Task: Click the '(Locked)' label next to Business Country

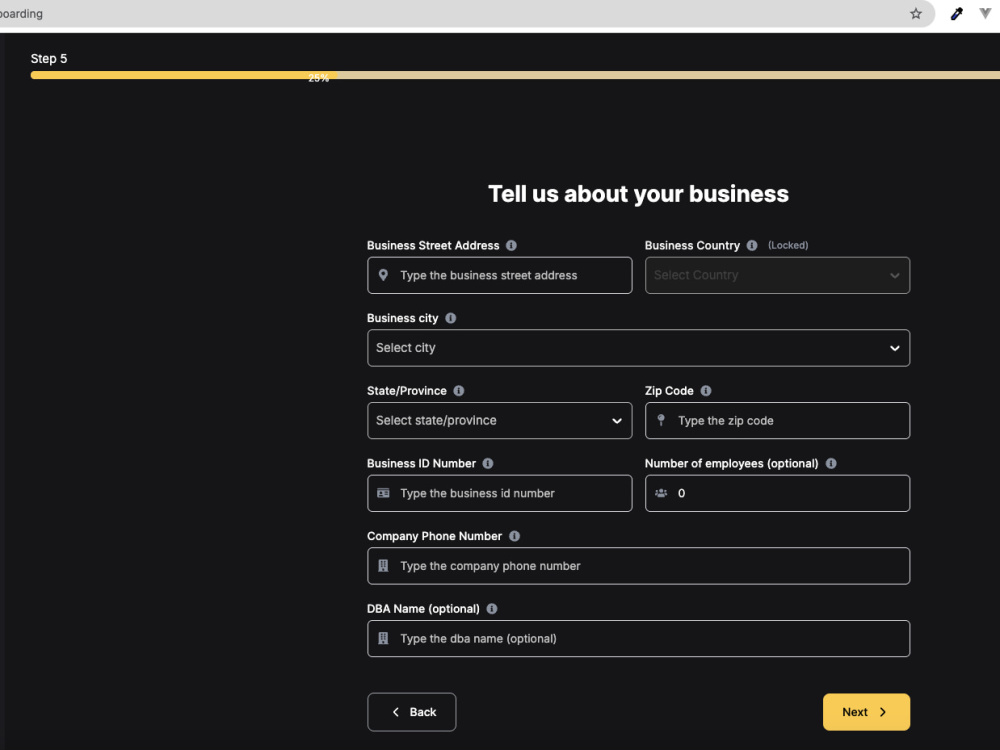Action: pyautogui.click(x=788, y=246)
